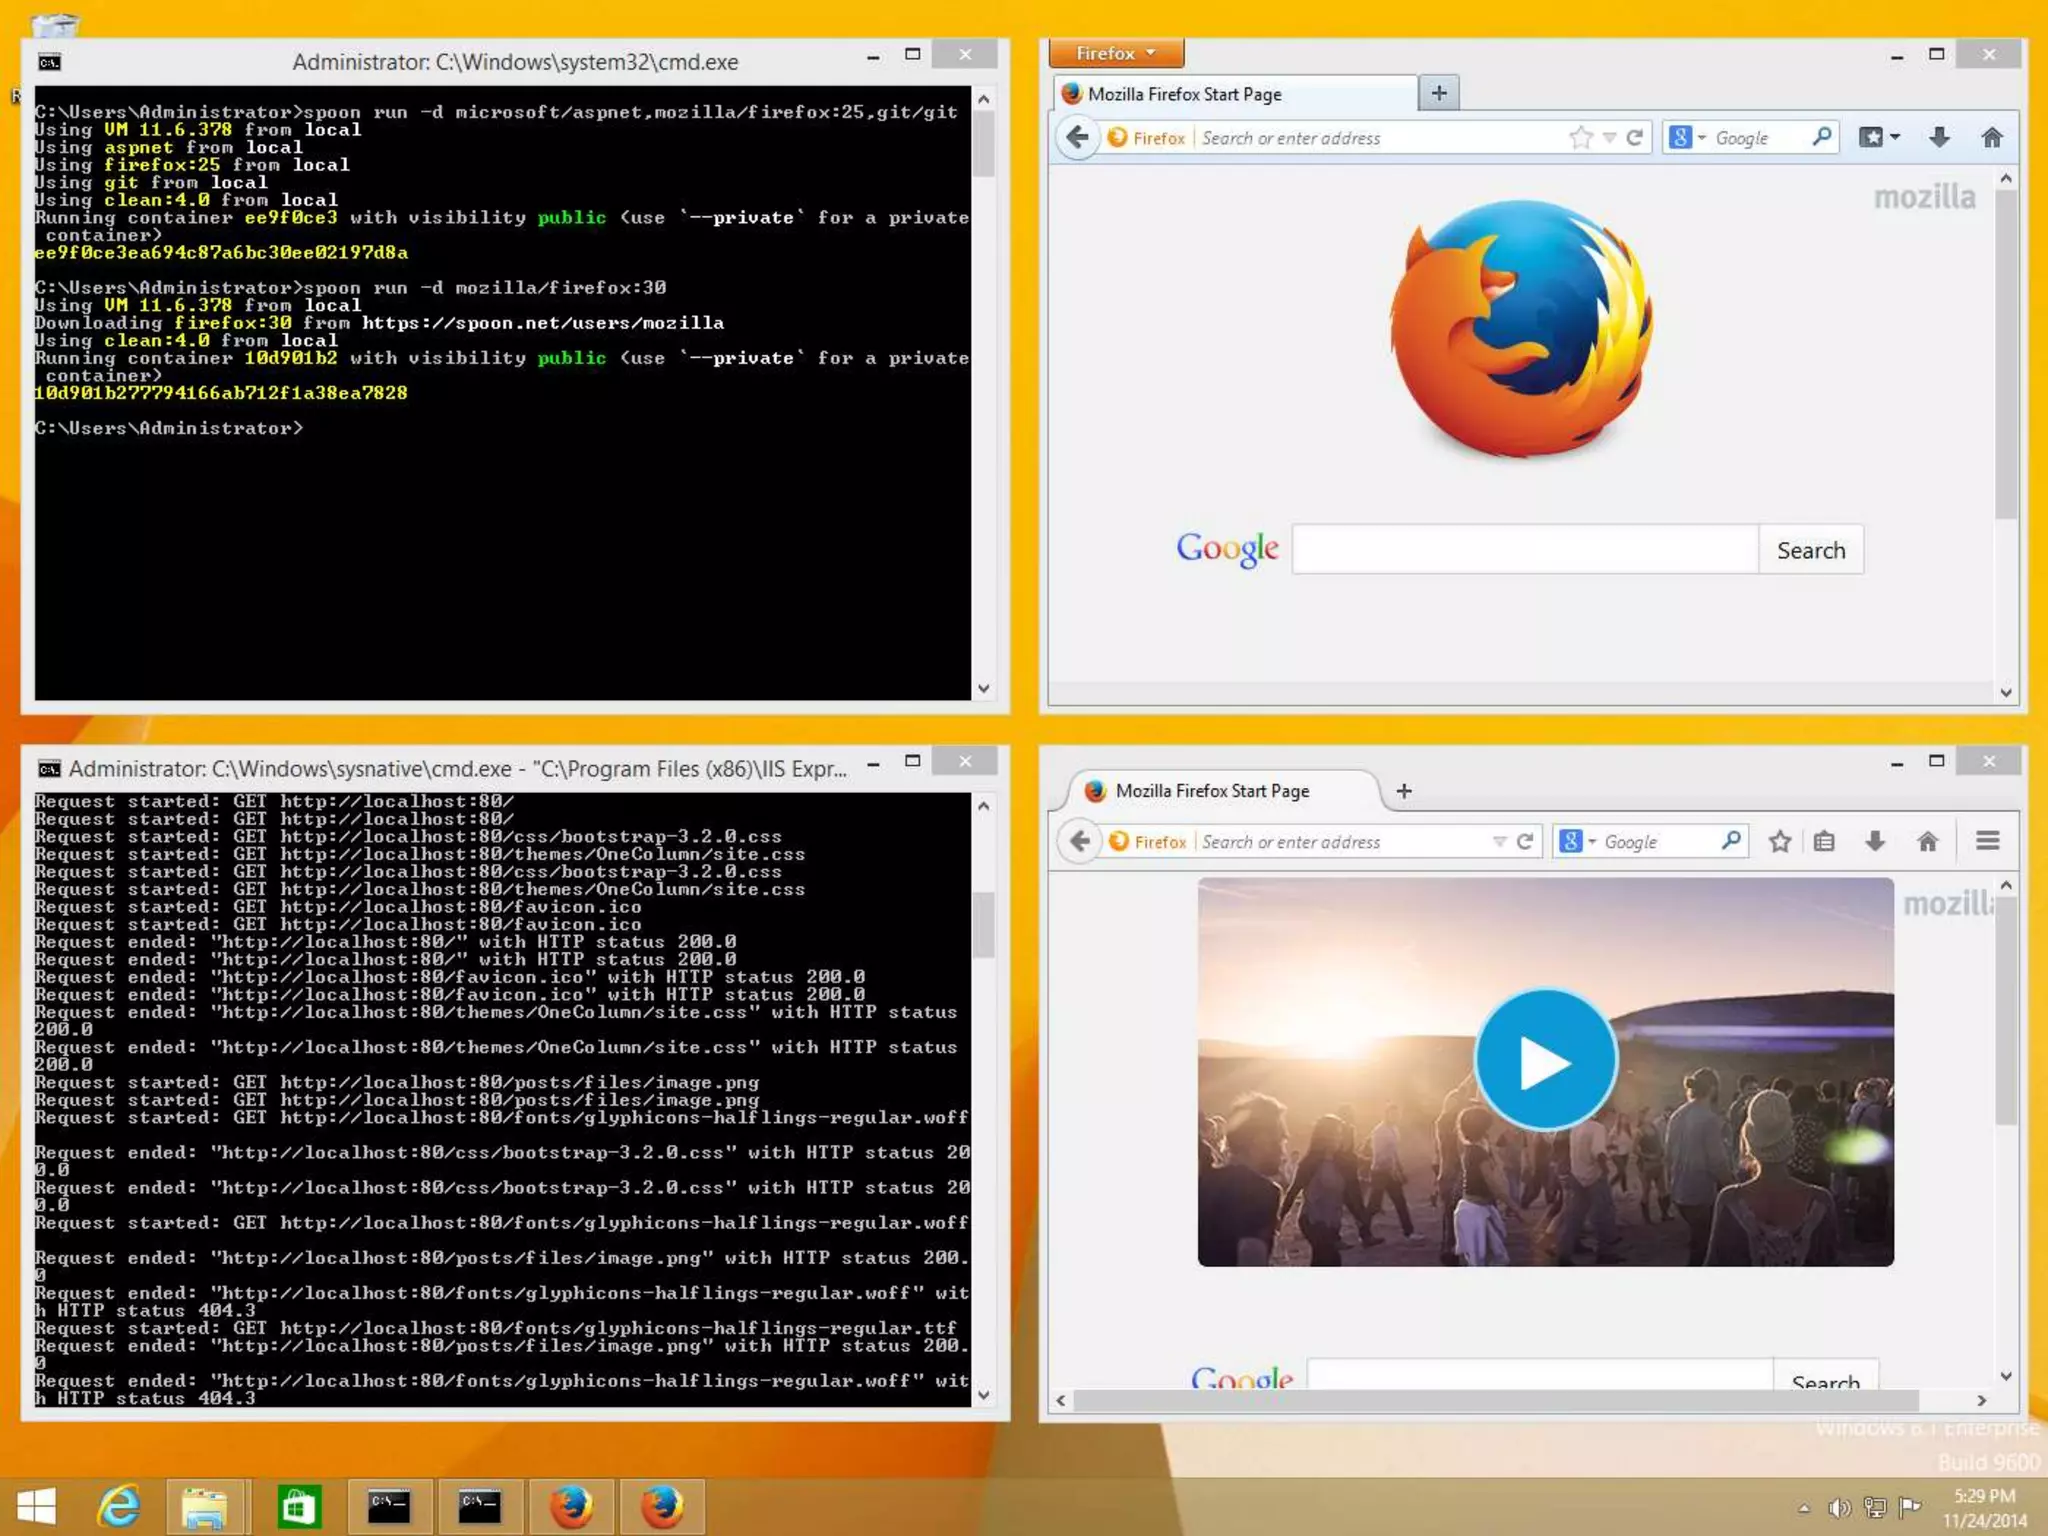Click scroll up arrow in top cmd window

tap(984, 99)
